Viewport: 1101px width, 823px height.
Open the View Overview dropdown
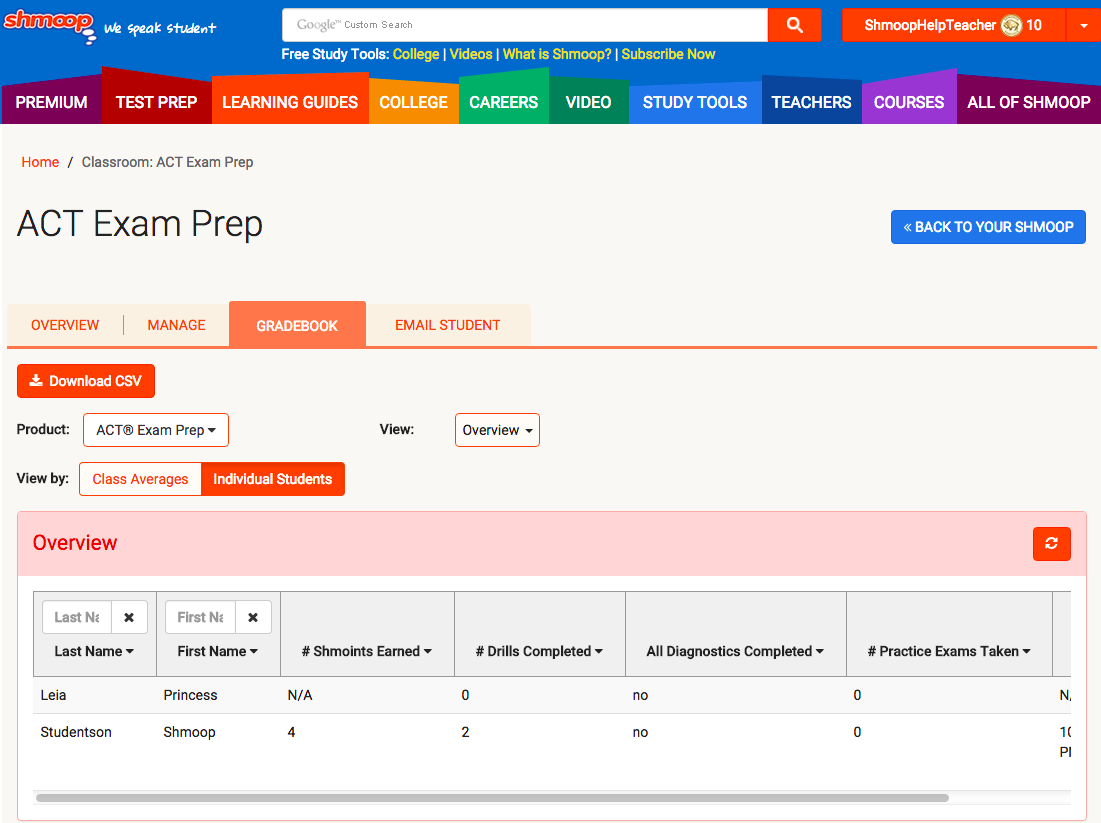point(497,430)
